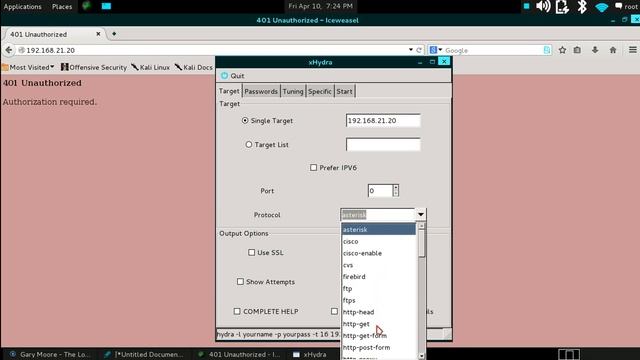Open Places menu
Image resolution: width=640 pixels, height=360 pixels.
pyautogui.click(x=62, y=7)
